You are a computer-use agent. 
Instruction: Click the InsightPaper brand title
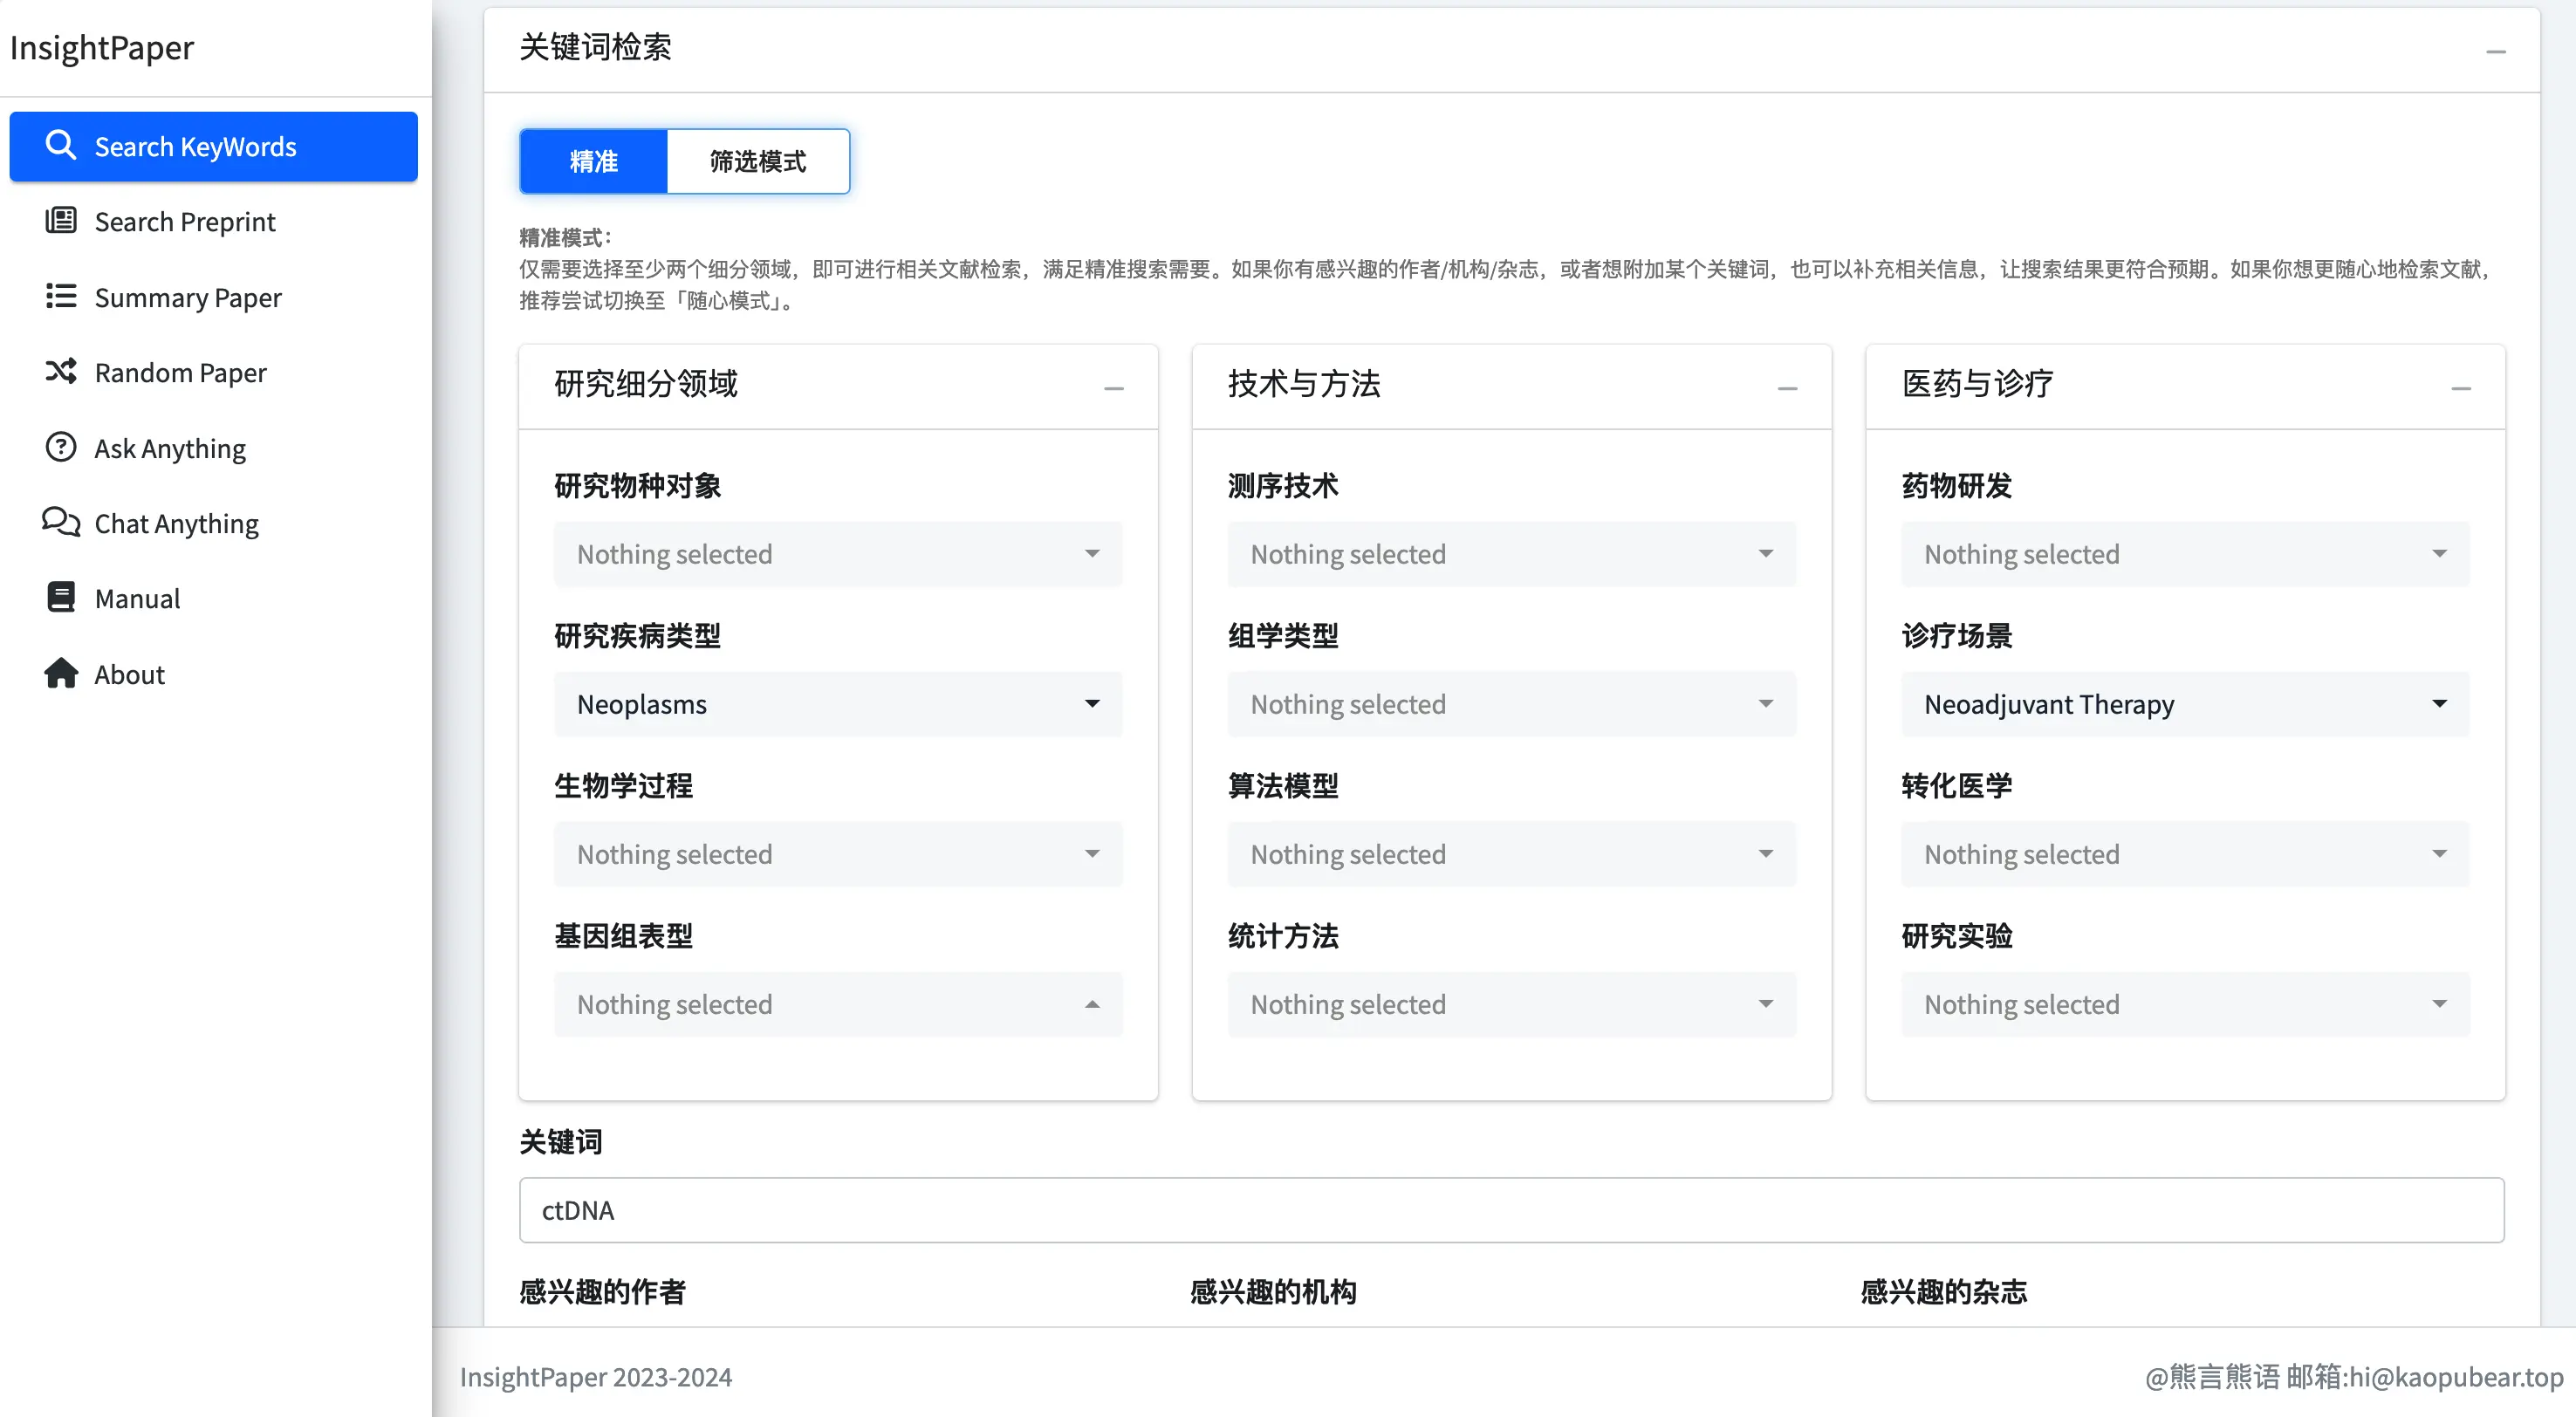(x=102, y=48)
